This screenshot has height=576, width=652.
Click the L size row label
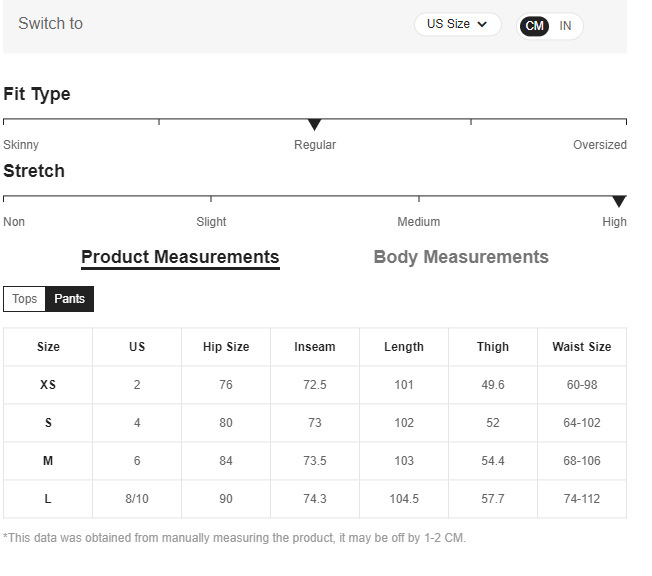48,499
